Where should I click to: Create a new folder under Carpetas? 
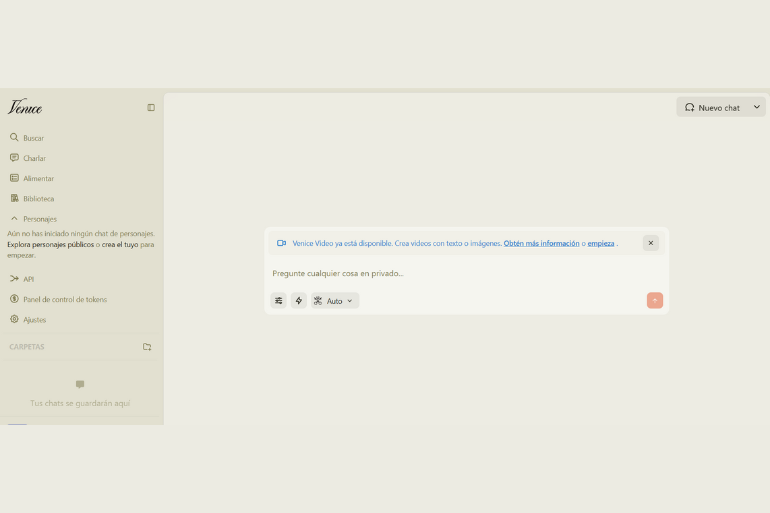click(147, 347)
